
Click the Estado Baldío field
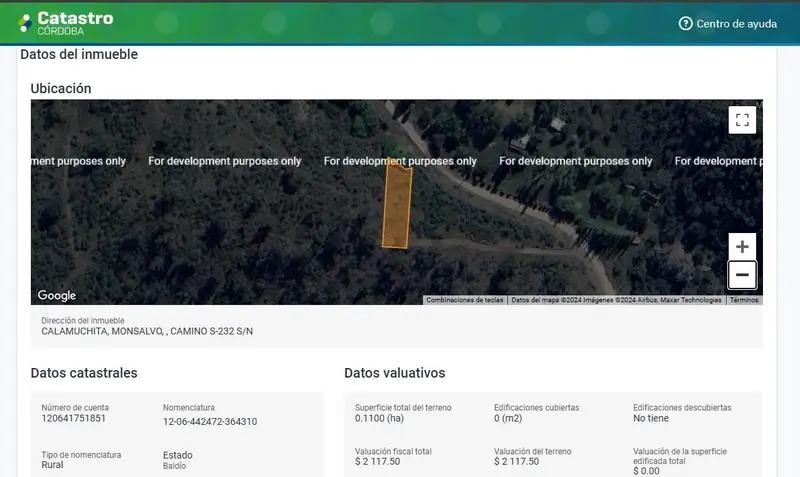[x=178, y=460]
